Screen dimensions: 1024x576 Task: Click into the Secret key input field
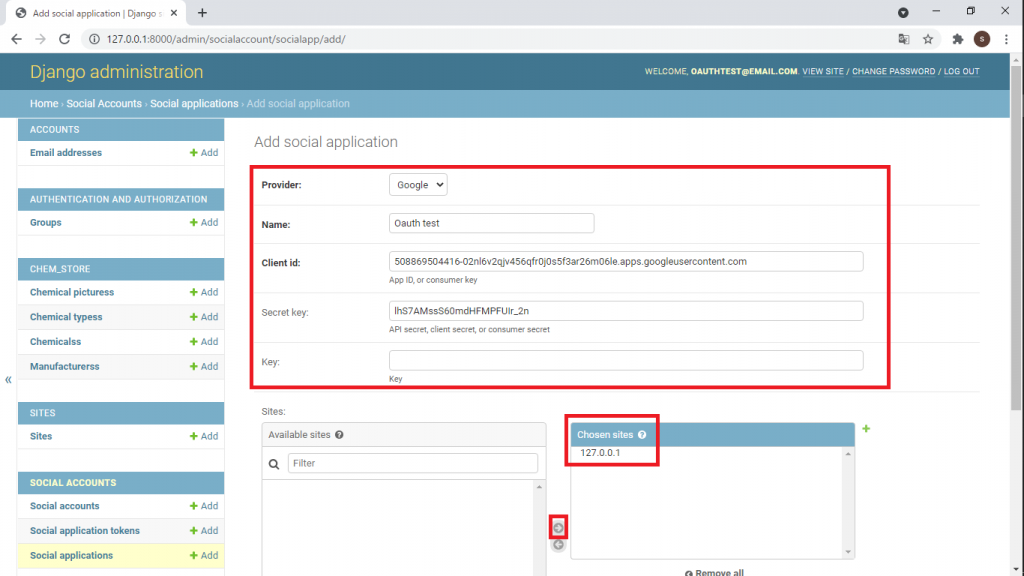pyautogui.click(x=625, y=311)
